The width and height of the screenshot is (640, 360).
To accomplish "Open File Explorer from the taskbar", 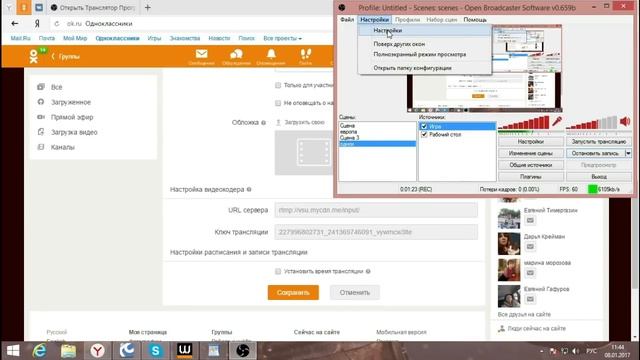I will tap(68, 351).
